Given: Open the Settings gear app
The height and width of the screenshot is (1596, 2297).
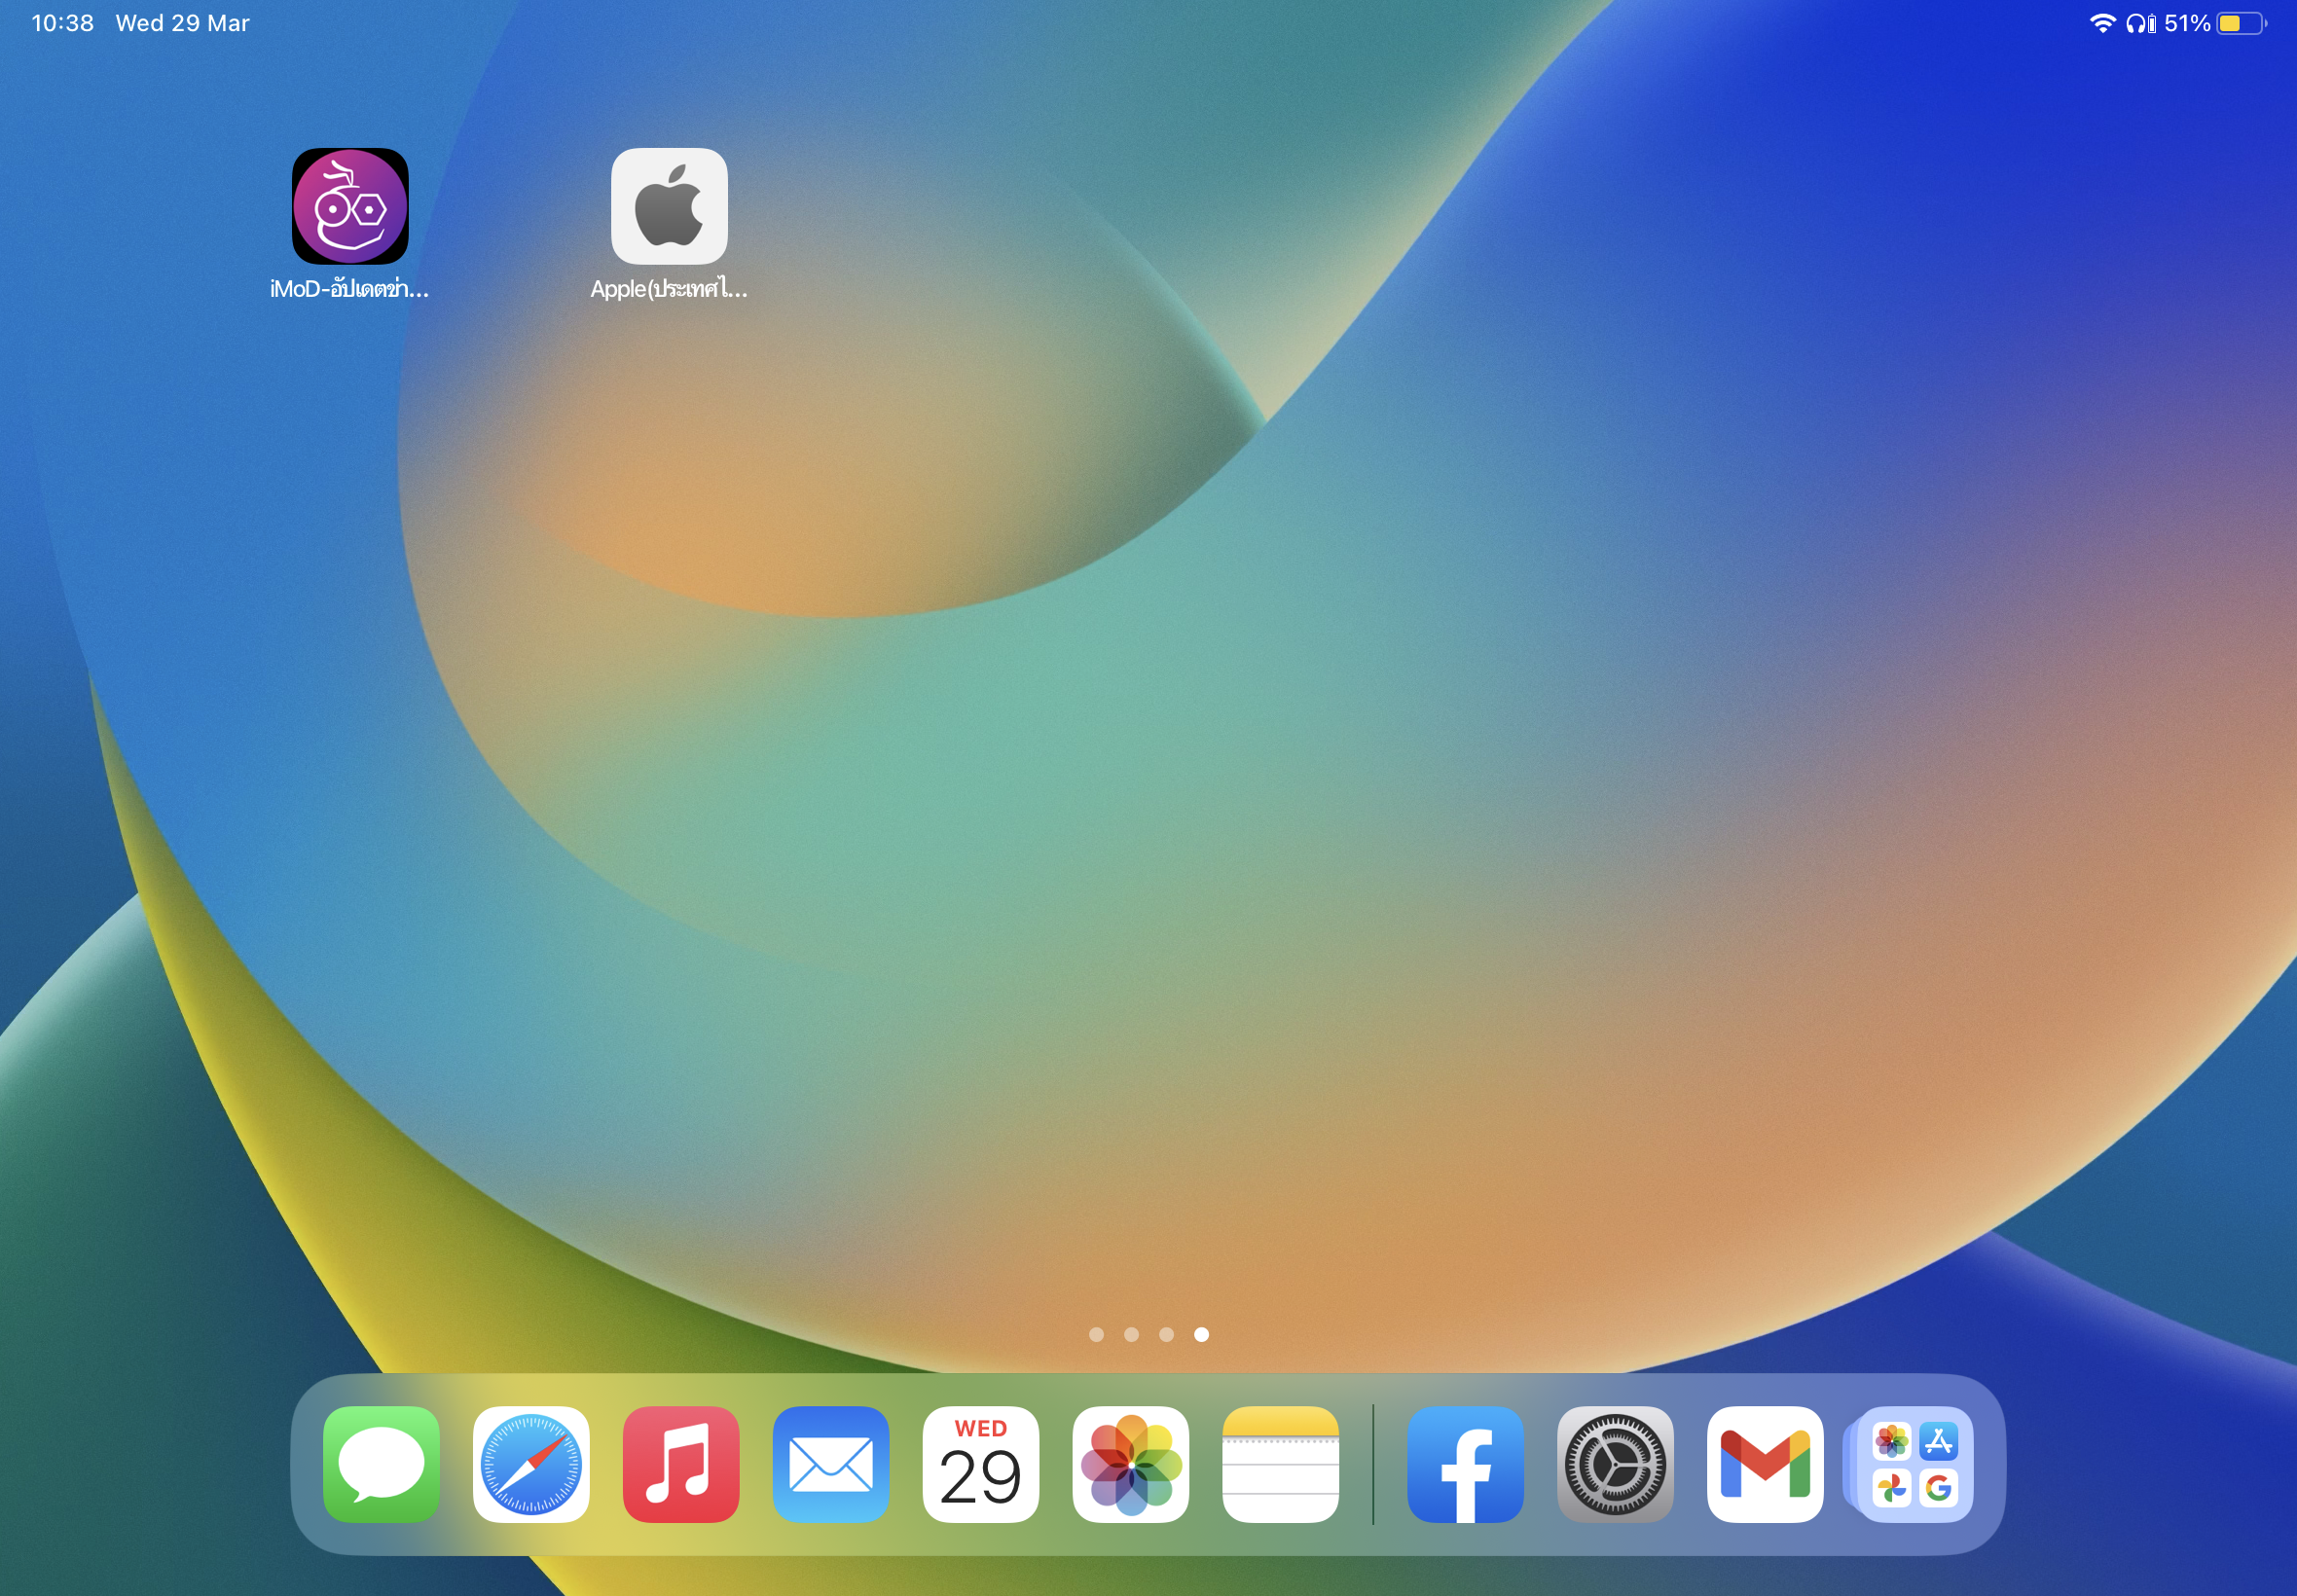Looking at the screenshot, I should point(1615,1464).
